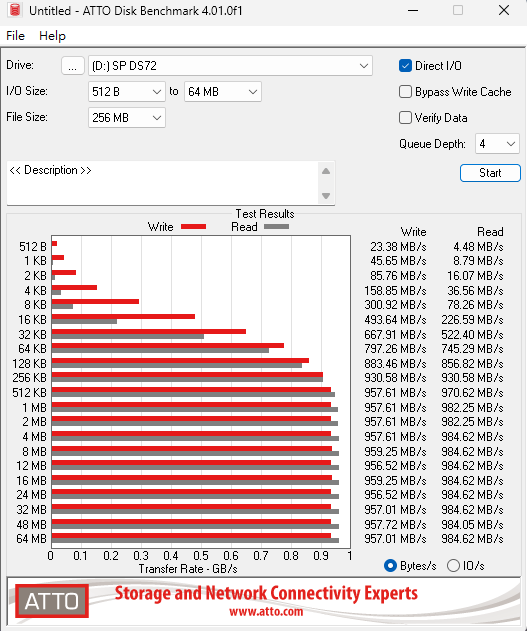This screenshot has width=527, height=631.
Task: Select the Bytes/s radio button
Action: point(390,566)
